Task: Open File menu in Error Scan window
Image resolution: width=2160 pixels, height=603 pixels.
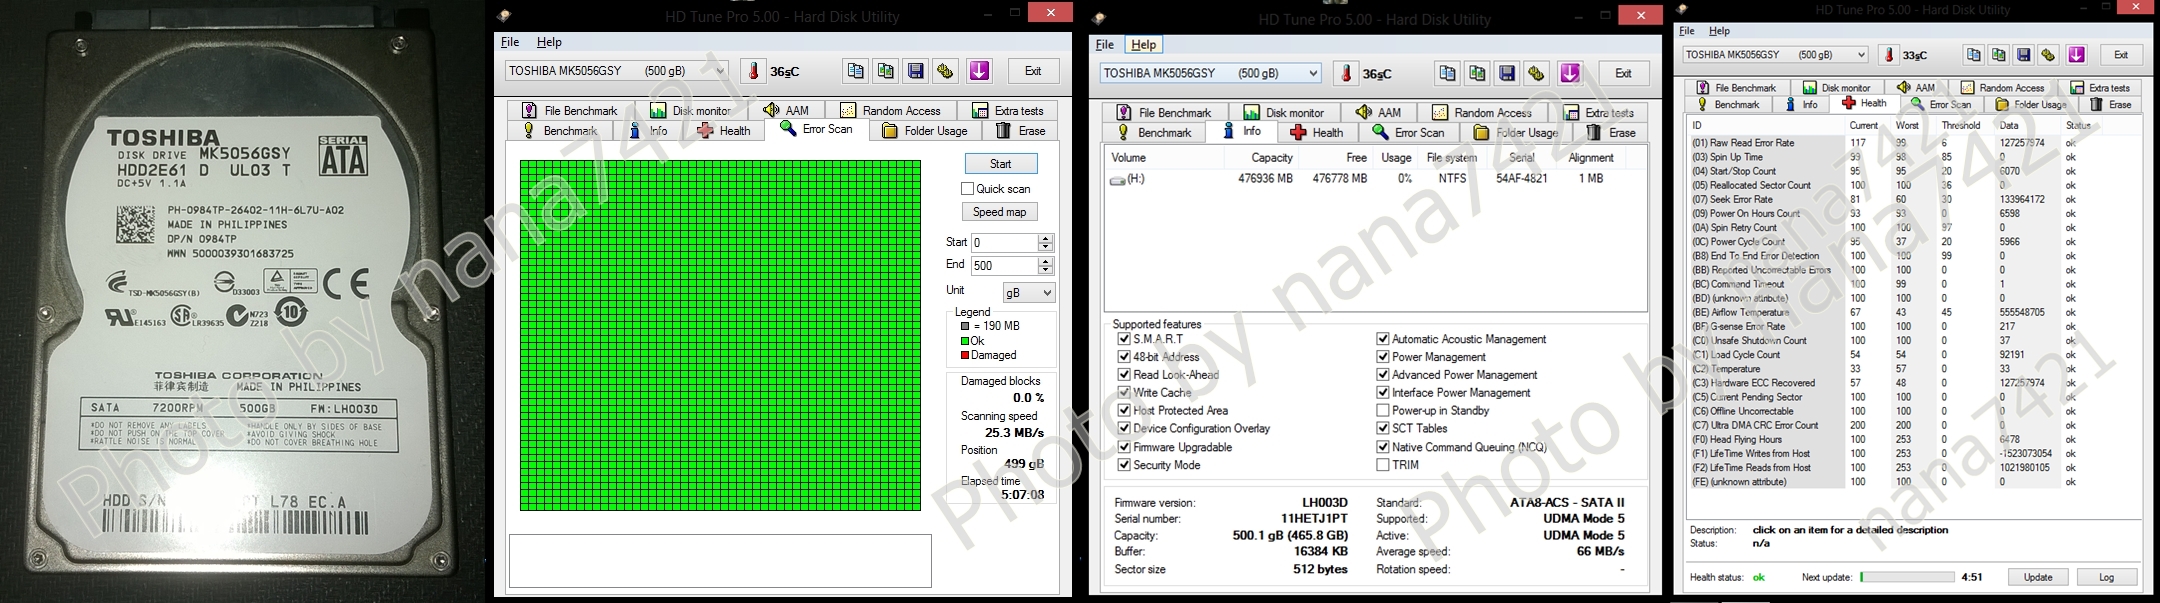Action: click(x=510, y=42)
